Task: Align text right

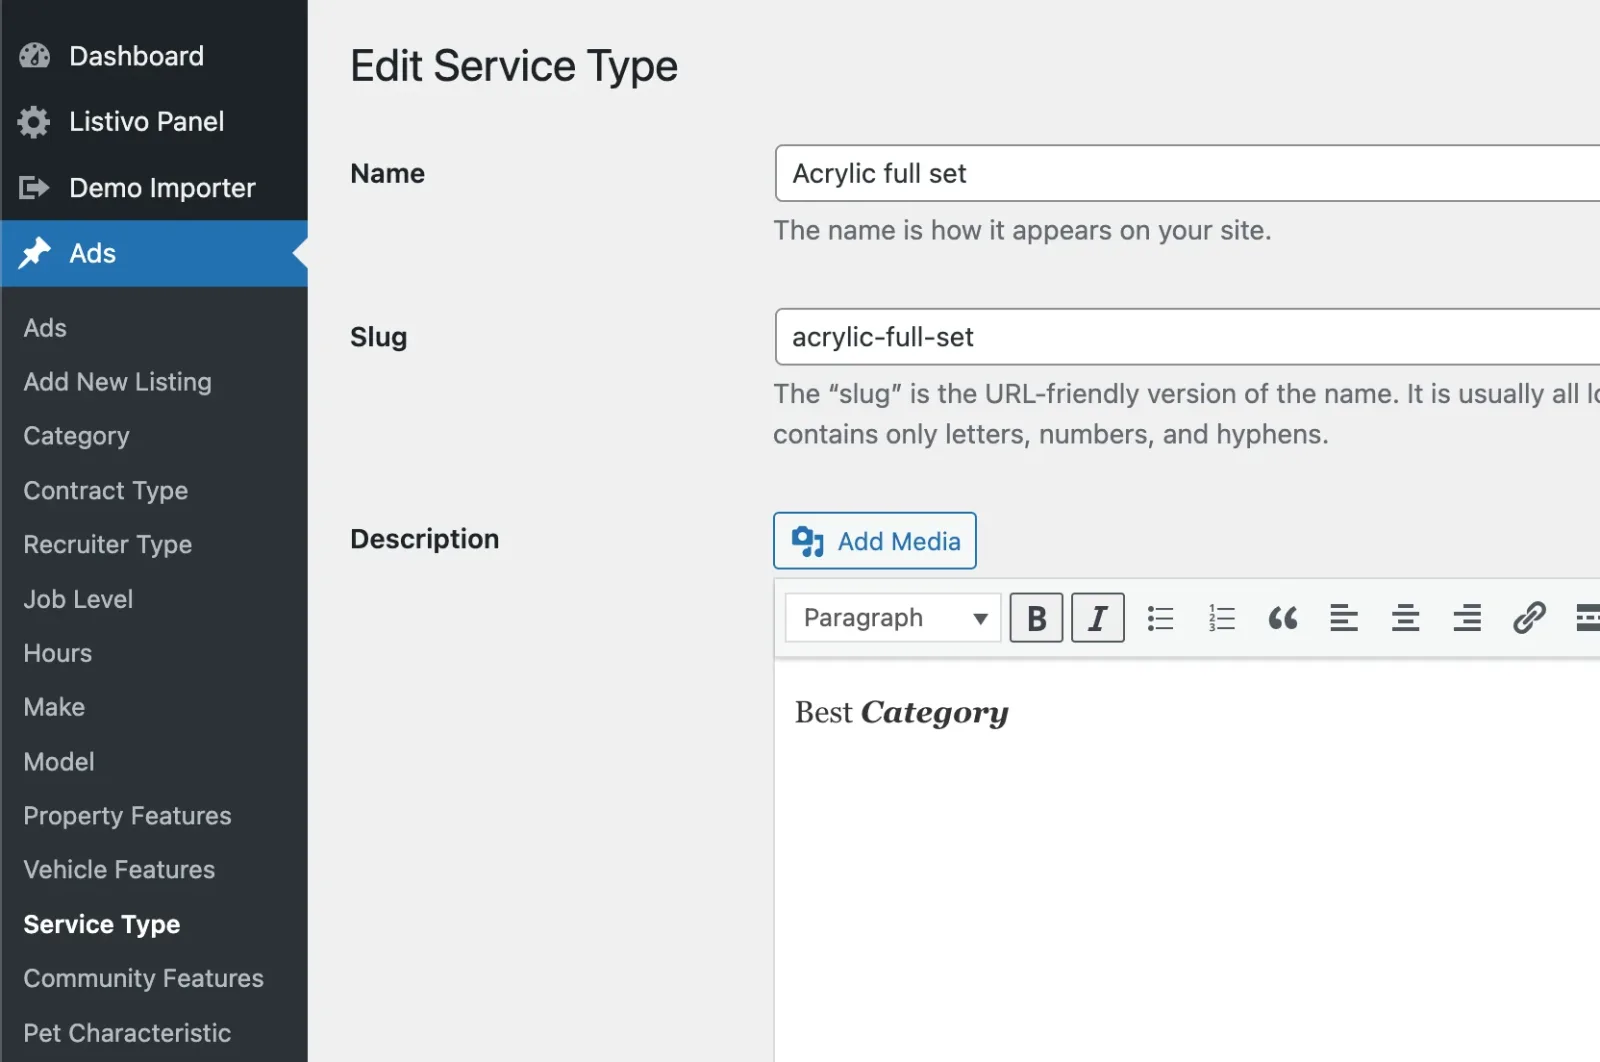Action: click(x=1467, y=618)
